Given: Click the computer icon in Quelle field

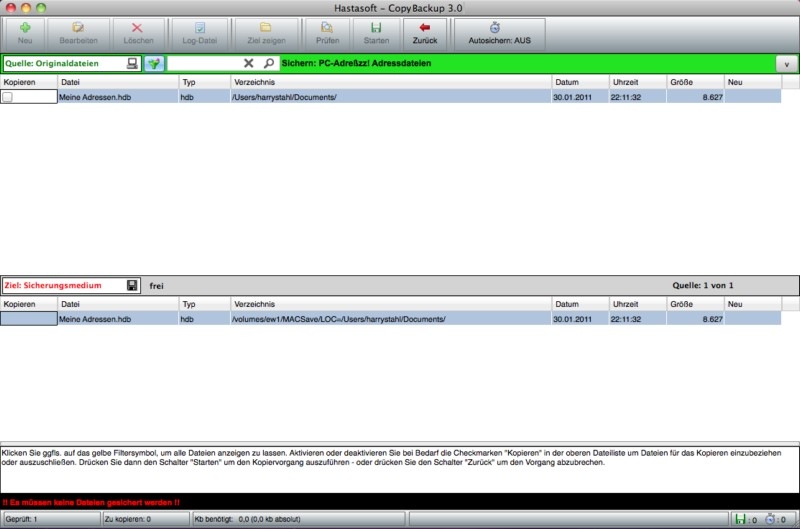Looking at the screenshot, I should 132,63.
